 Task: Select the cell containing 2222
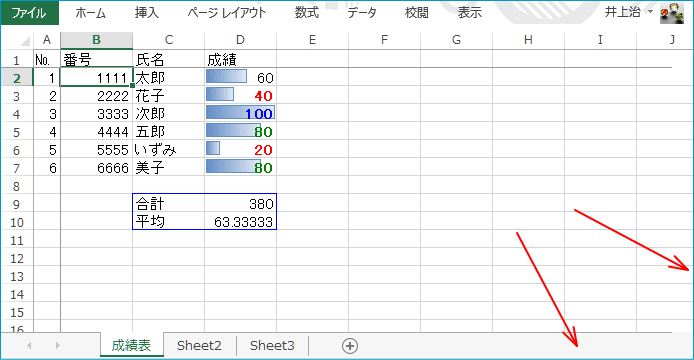[96, 96]
